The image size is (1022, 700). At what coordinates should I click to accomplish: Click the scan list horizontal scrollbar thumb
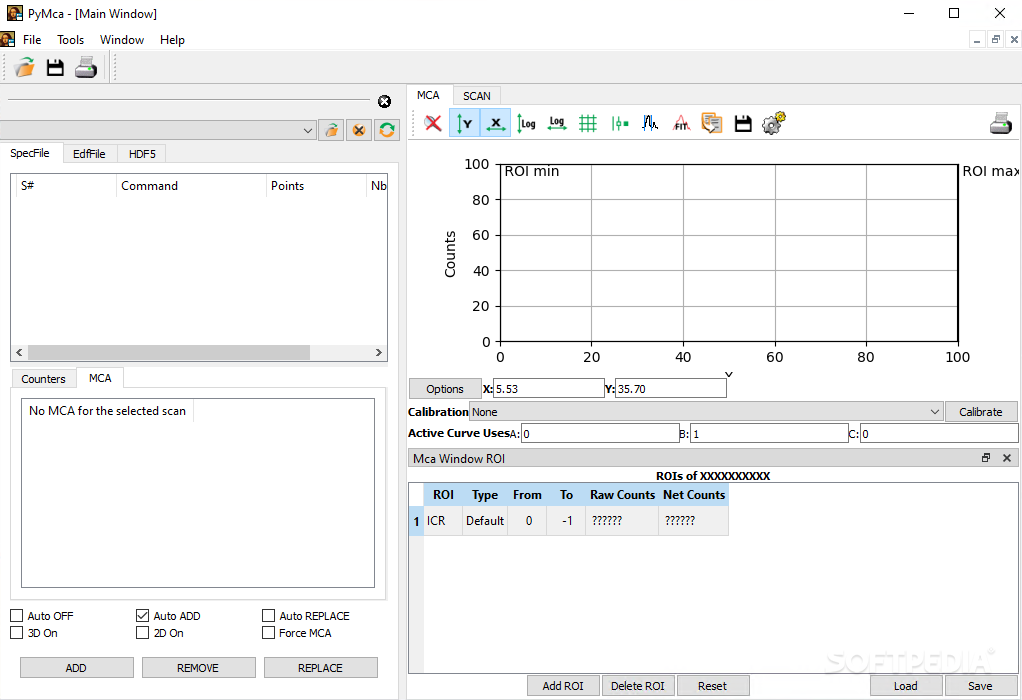[x=169, y=353]
